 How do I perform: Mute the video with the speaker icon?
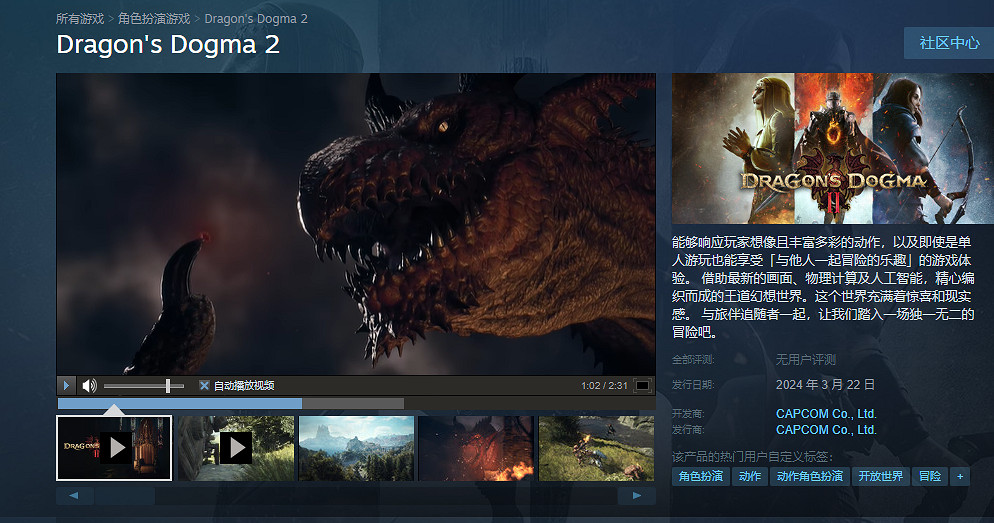[89, 385]
